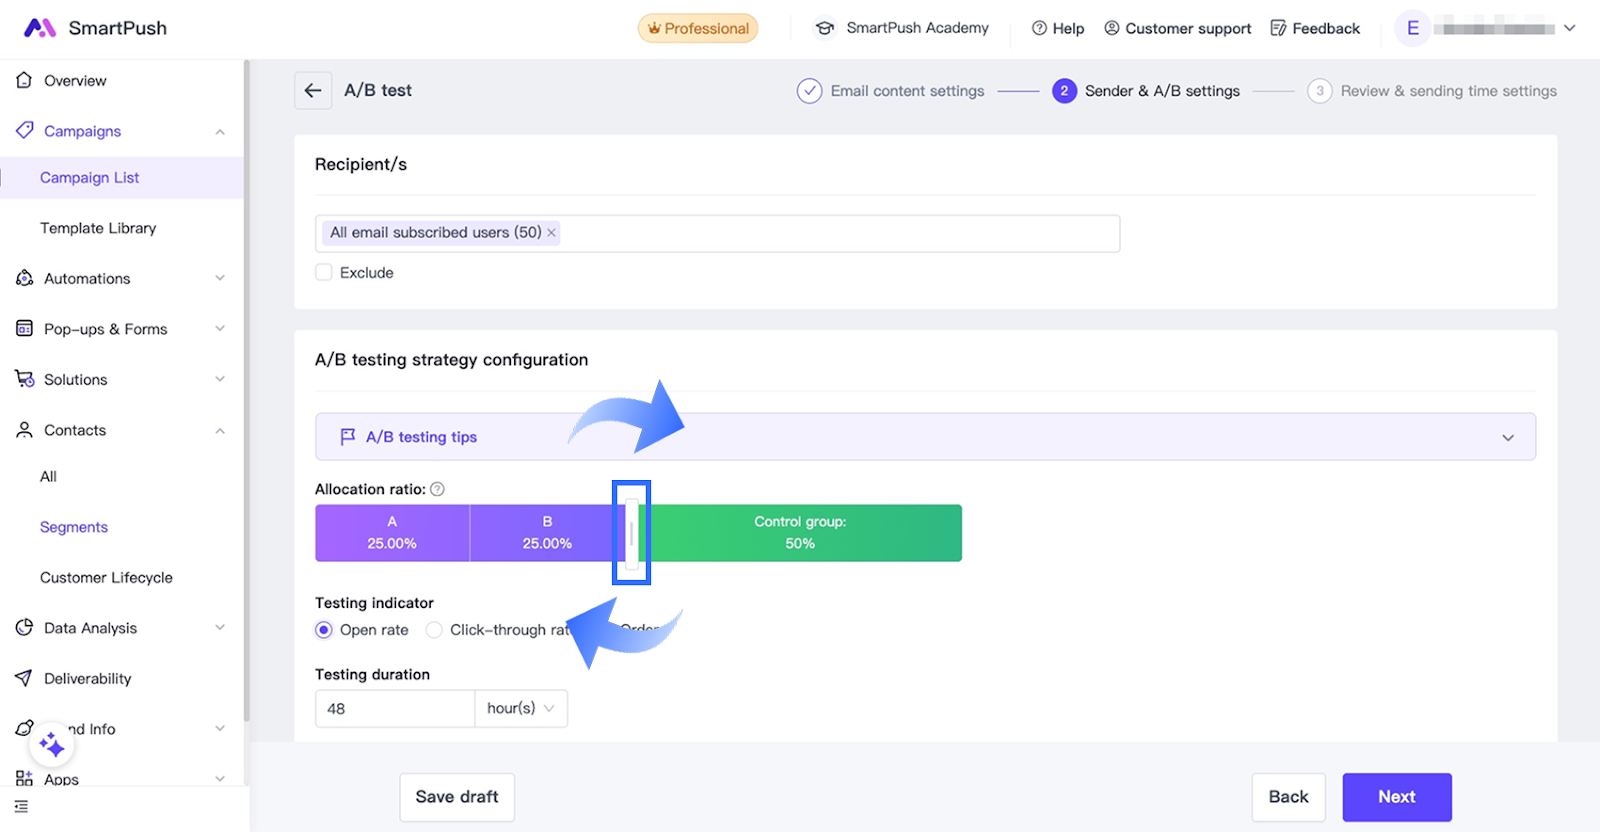Image resolution: width=1600 pixels, height=832 pixels.
Task: Click the SmartPush logo icon
Action: [x=40, y=28]
